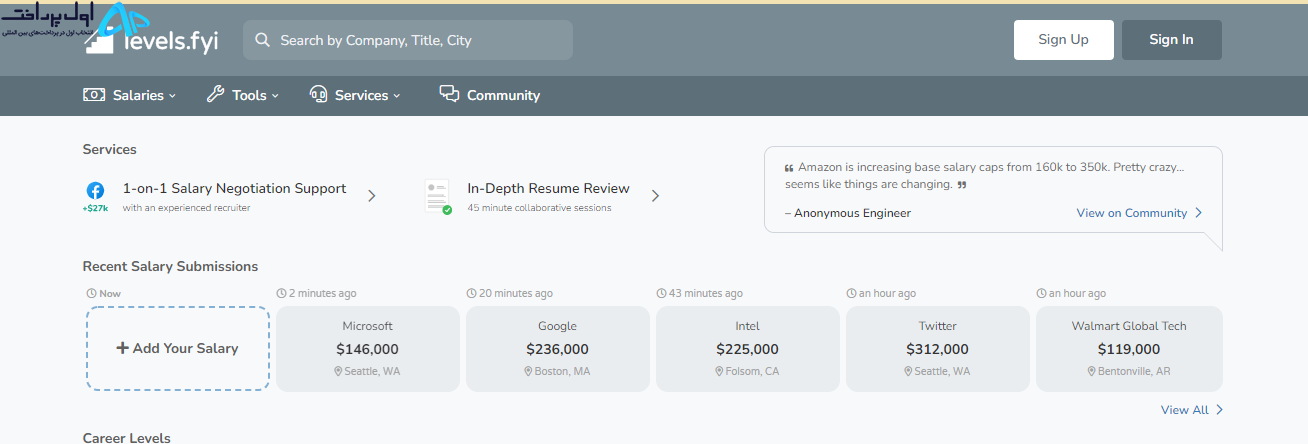Click the plus icon in Add Your Salary

coord(123,349)
